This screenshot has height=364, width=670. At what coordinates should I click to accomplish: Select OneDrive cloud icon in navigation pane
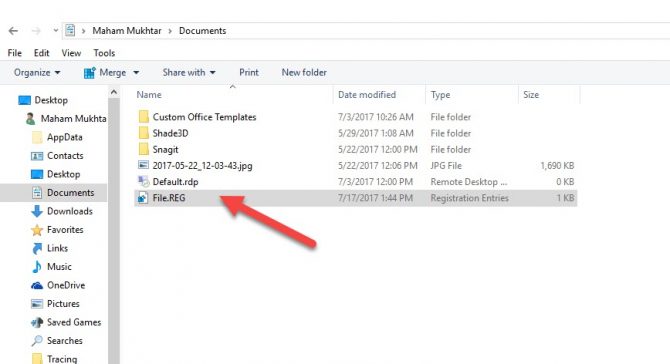(37, 285)
